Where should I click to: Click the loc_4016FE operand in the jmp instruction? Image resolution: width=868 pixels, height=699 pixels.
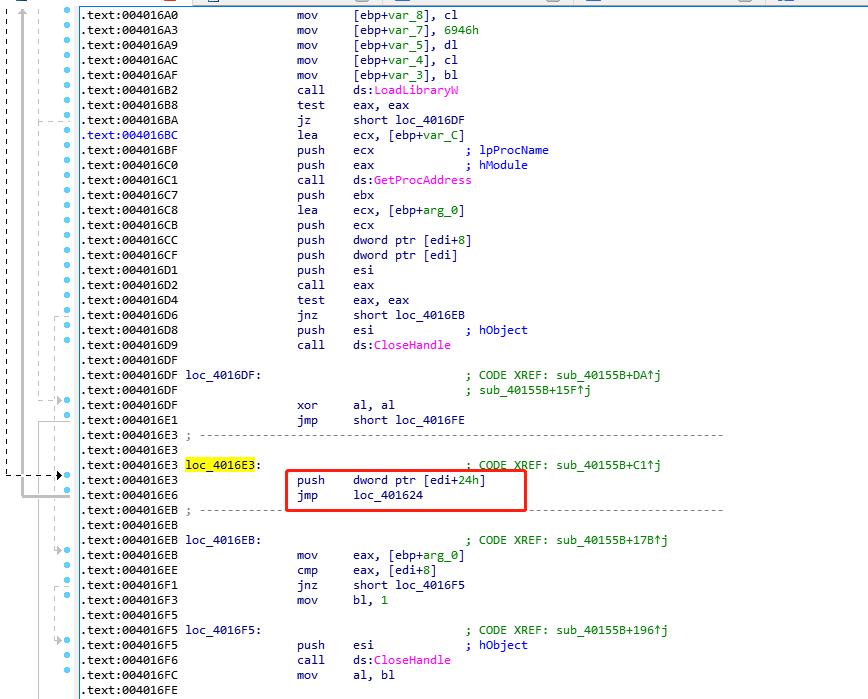click(x=429, y=420)
